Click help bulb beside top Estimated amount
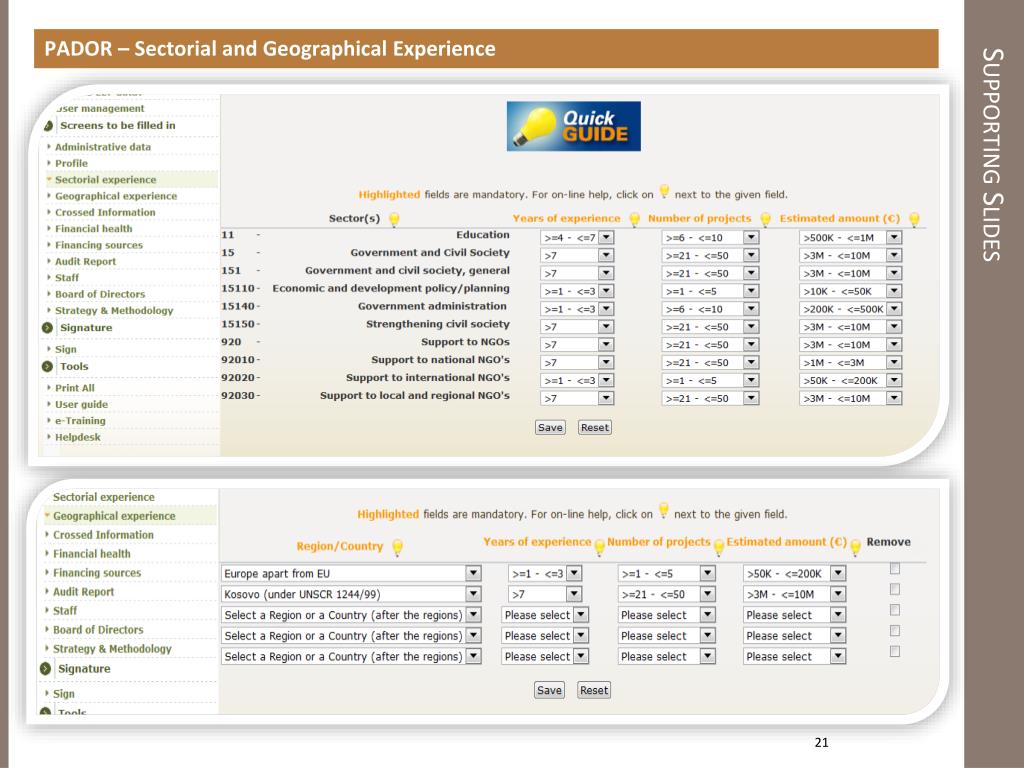This screenshot has width=1024, height=768. coord(914,219)
